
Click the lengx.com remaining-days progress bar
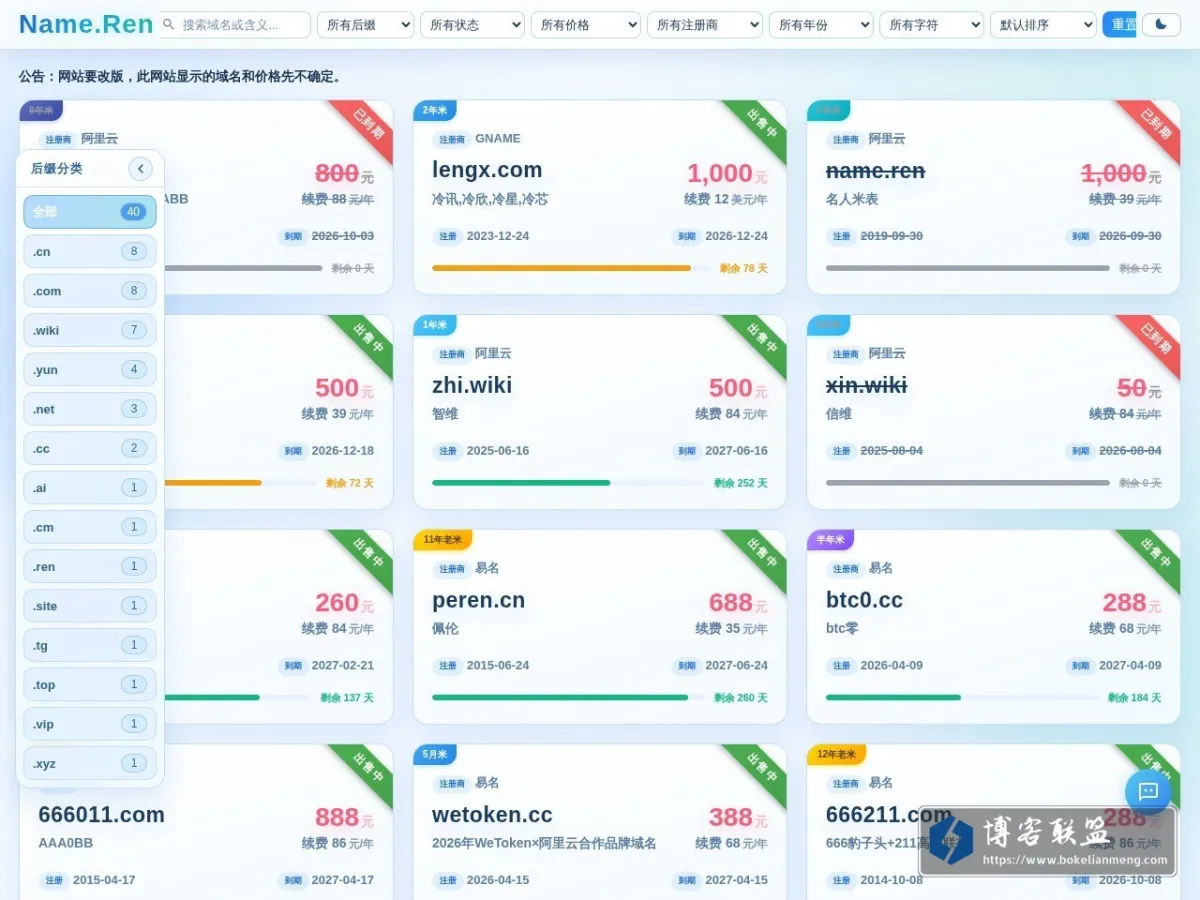pos(571,268)
